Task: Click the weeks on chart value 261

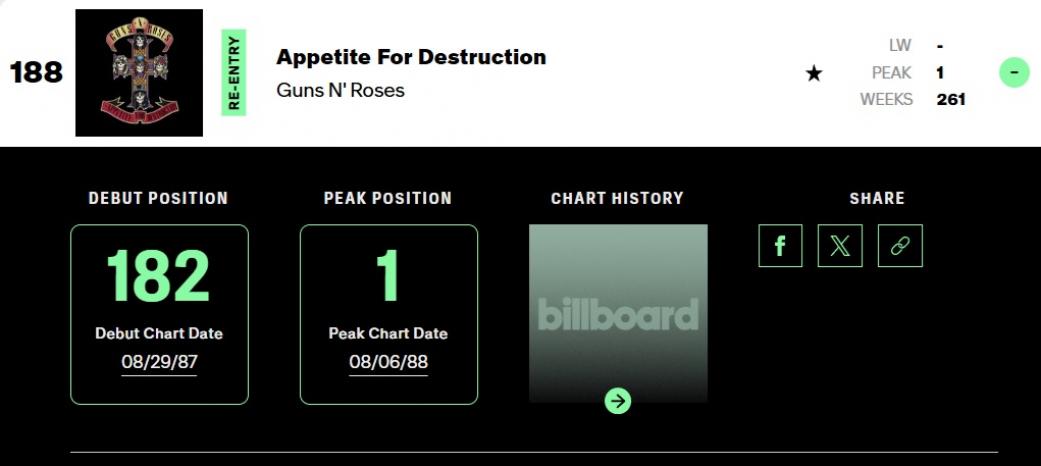Action: [951, 99]
